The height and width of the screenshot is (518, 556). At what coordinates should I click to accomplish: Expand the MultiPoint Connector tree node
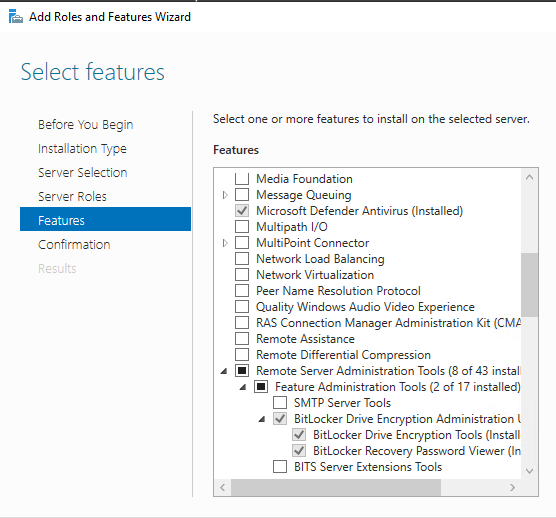coord(225,243)
